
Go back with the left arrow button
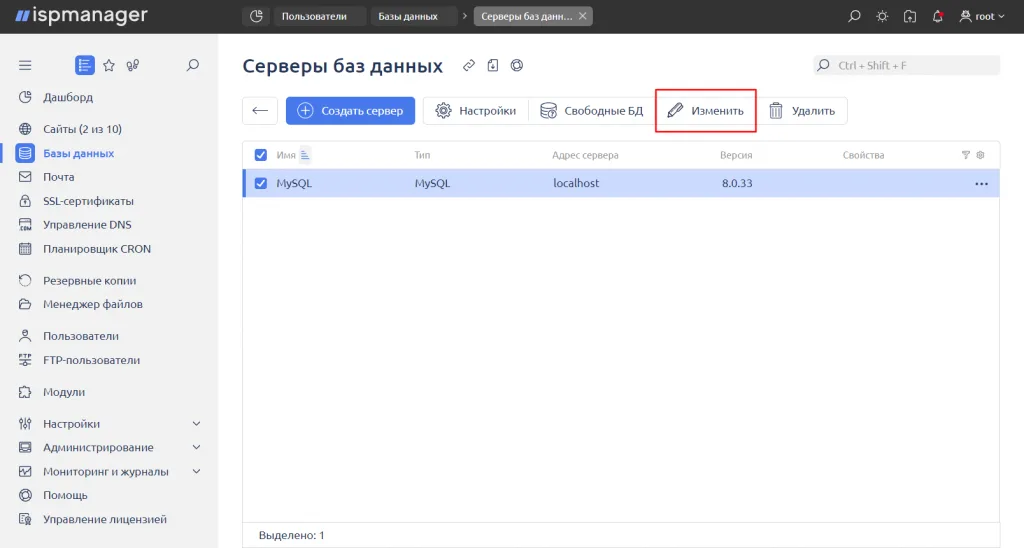(260, 111)
